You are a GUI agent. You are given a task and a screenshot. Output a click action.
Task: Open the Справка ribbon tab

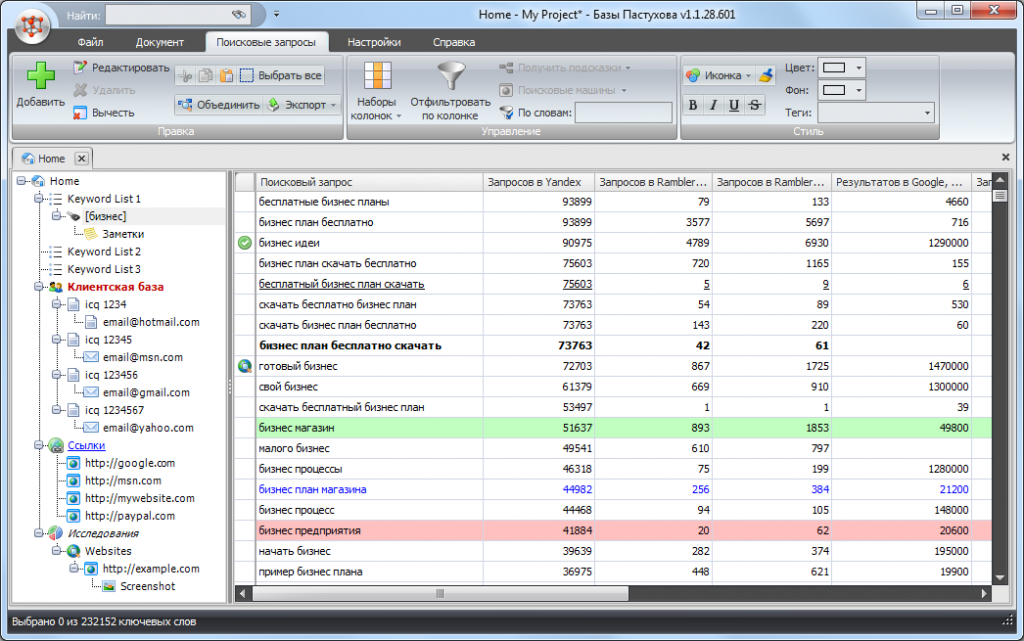tap(454, 42)
